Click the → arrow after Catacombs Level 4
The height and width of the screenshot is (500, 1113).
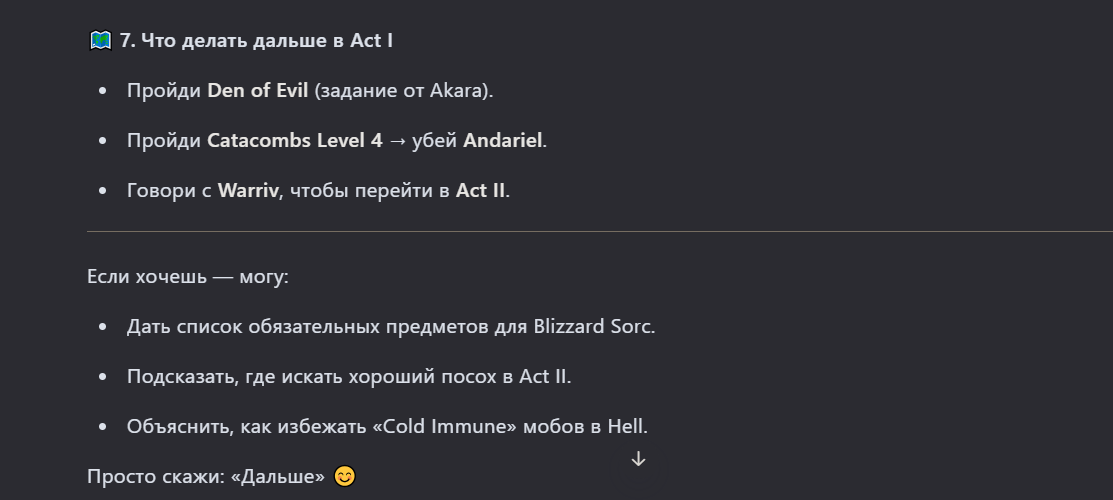tap(397, 141)
